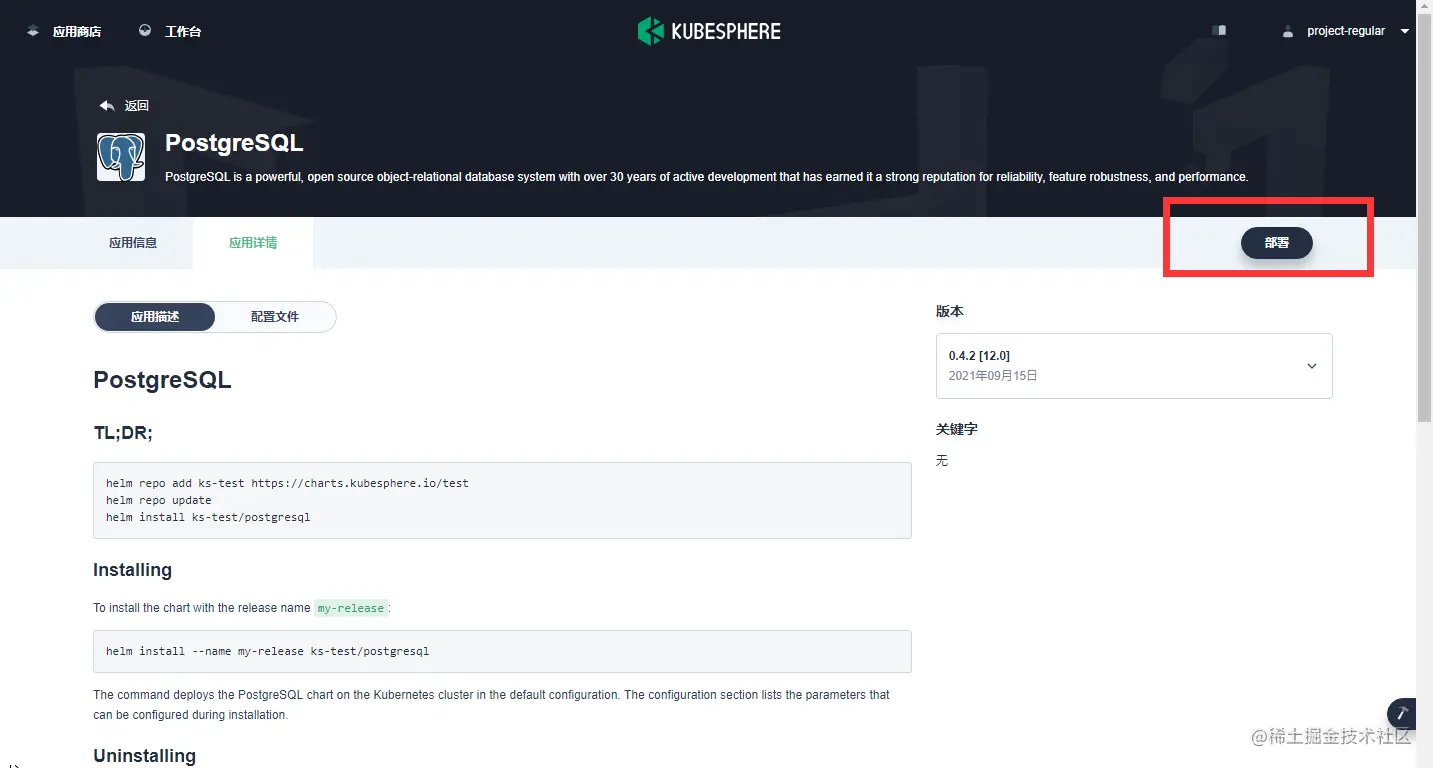This screenshot has height=768, width=1433.
Task: Expand the project-regular account dropdown arrow
Action: click(x=1404, y=31)
